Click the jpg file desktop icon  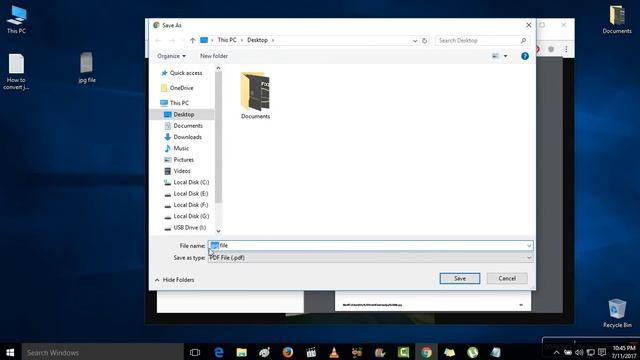pyautogui.click(x=87, y=68)
